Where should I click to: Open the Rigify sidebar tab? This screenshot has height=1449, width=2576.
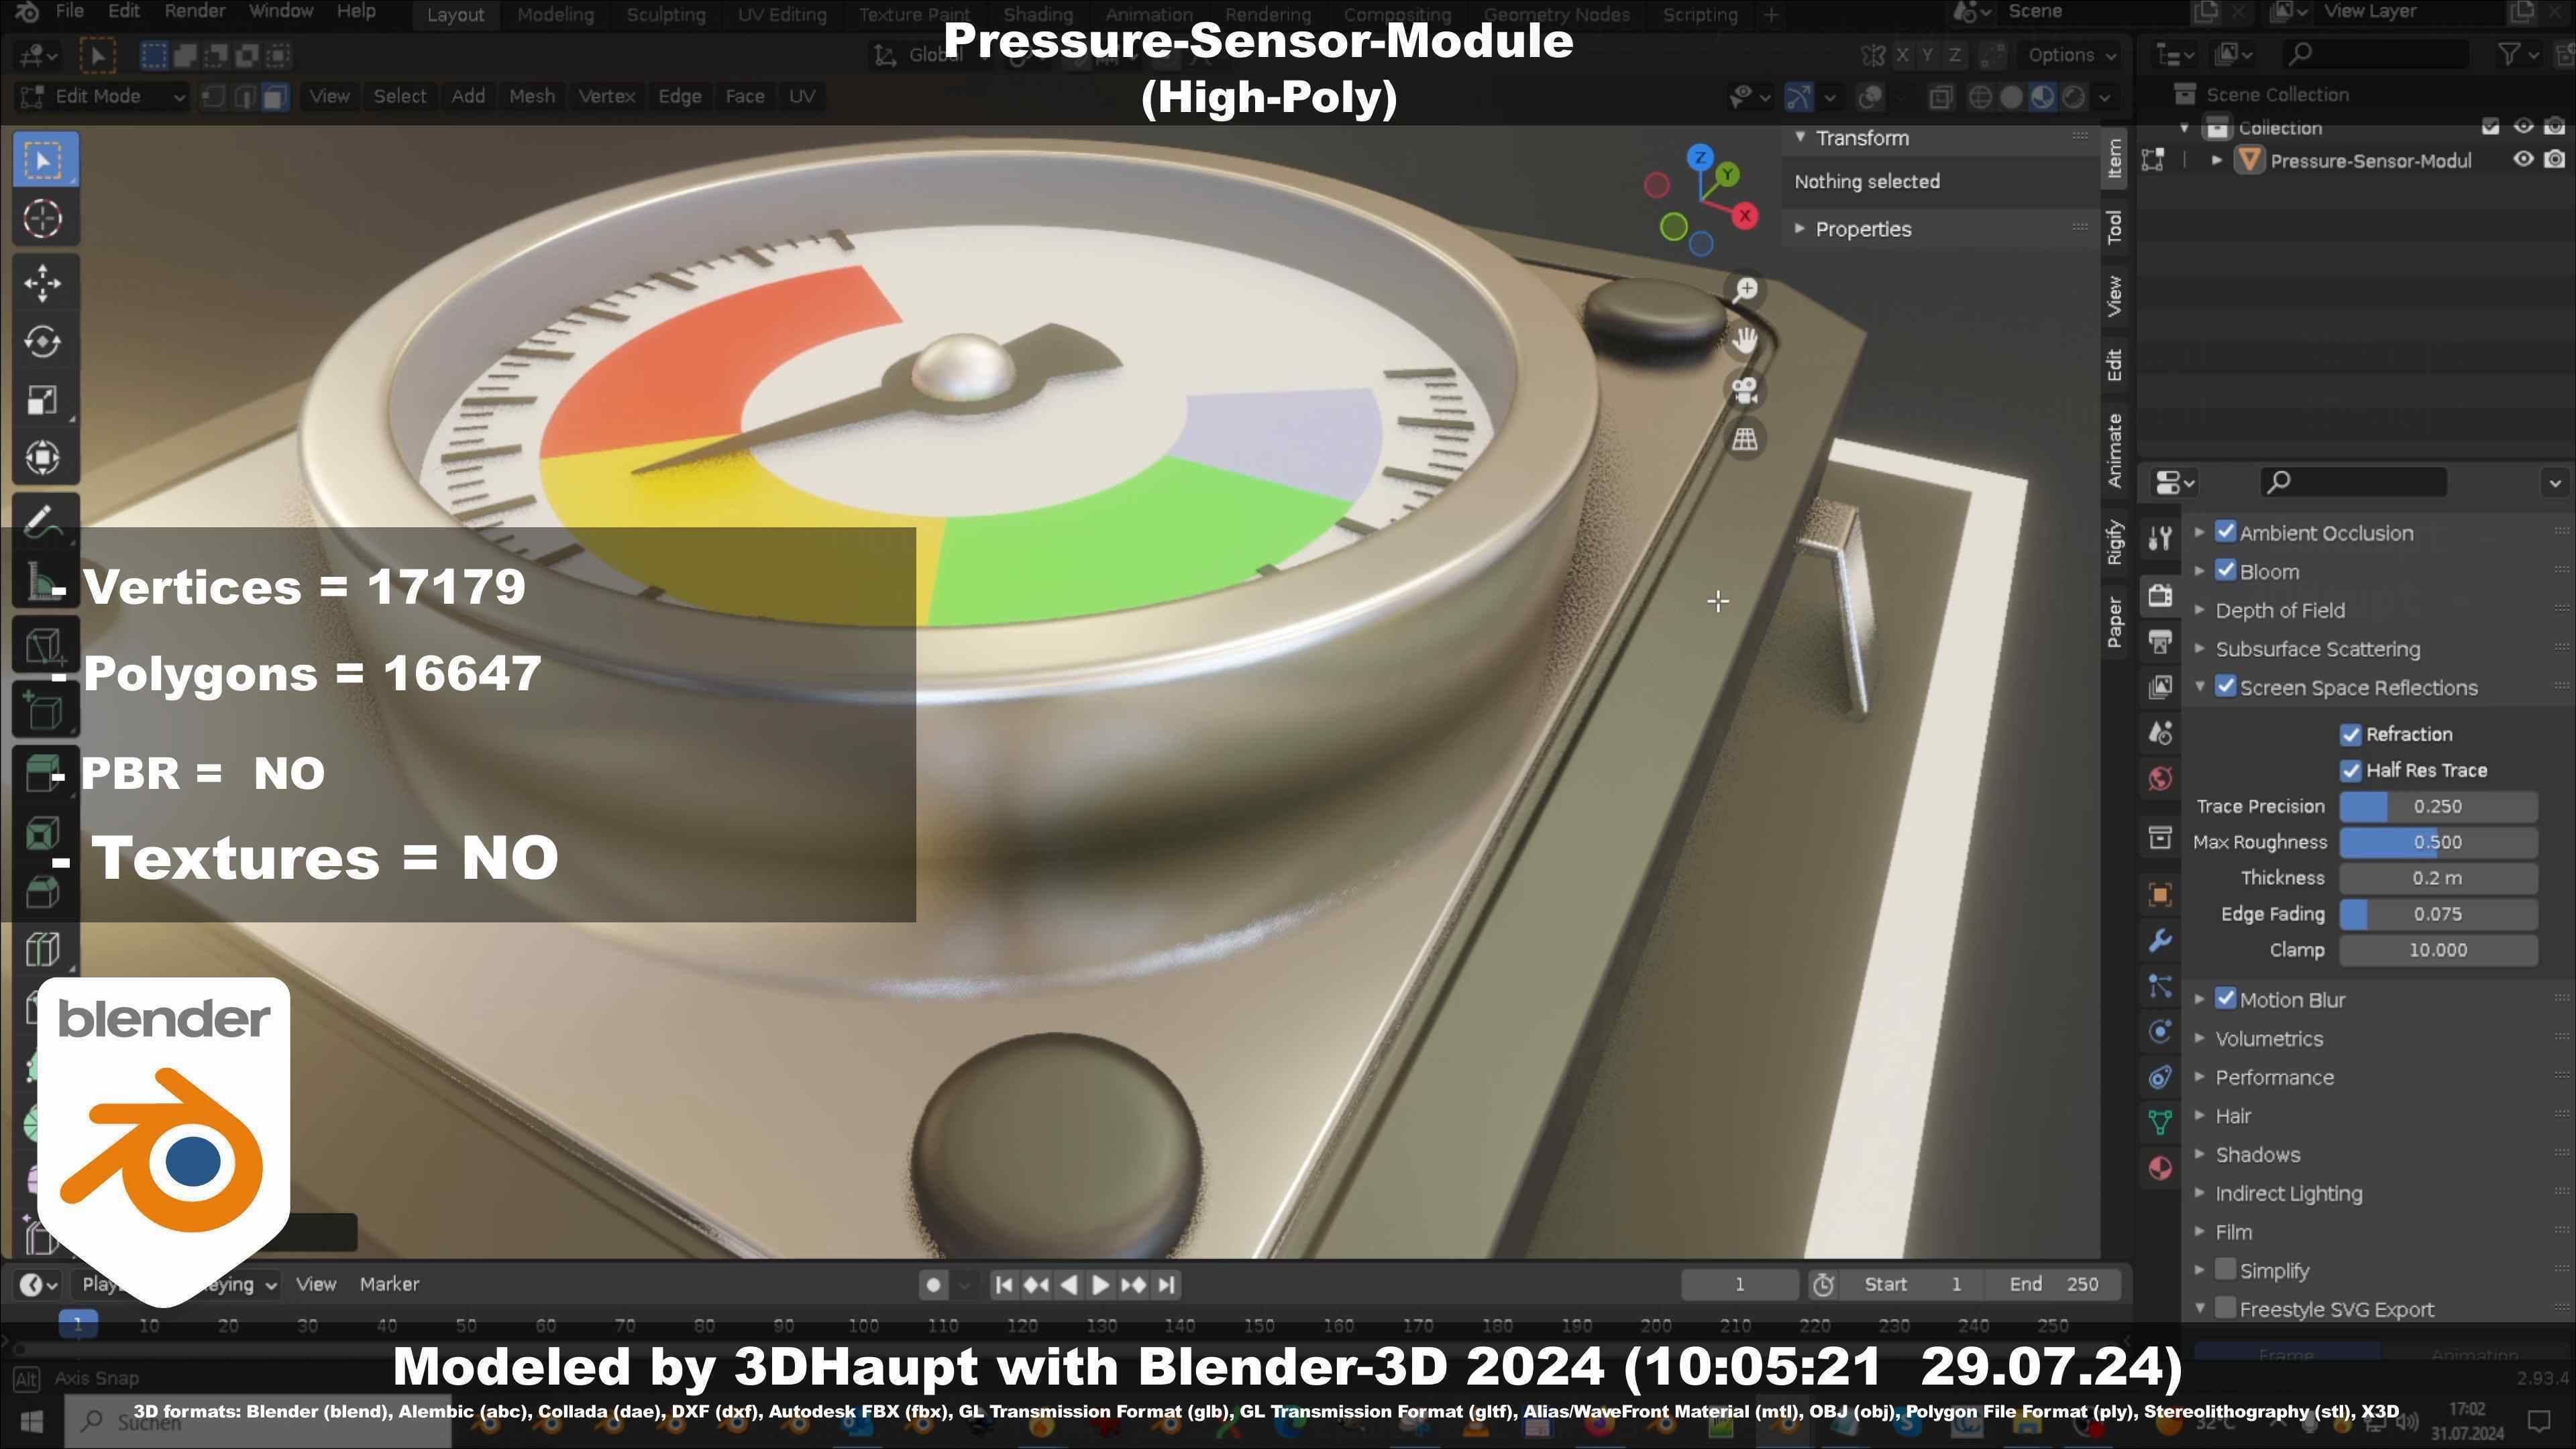(2114, 543)
